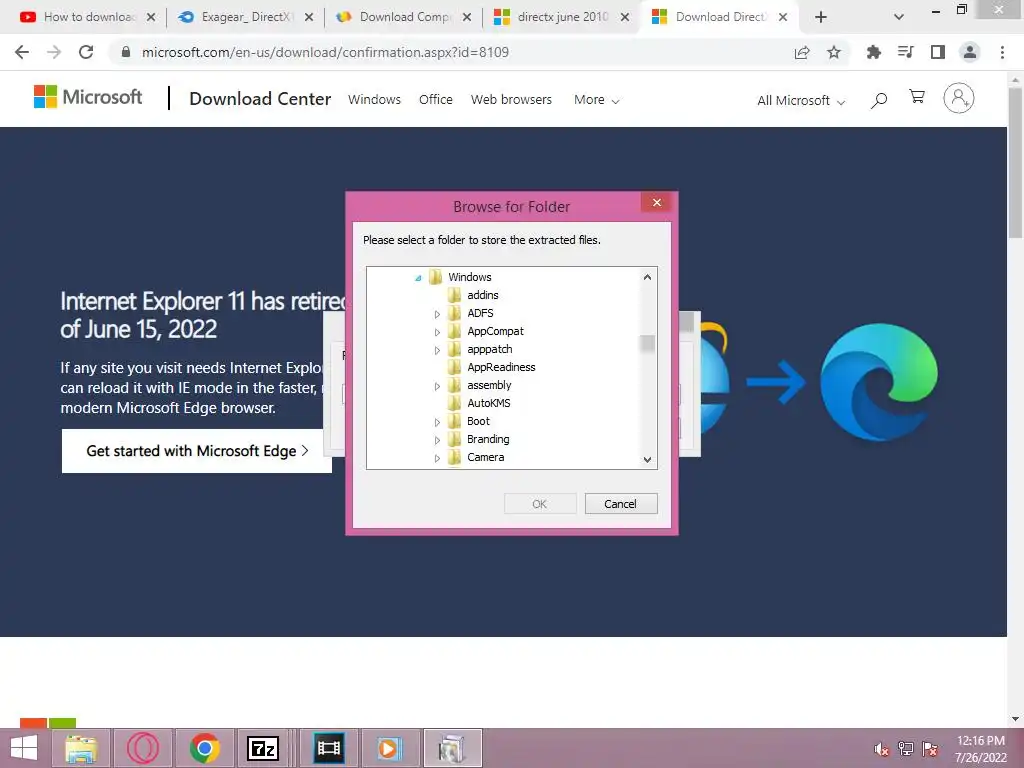This screenshot has width=1024, height=768.
Task: Close the Exagear_ DirectX tab
Action: pos(309,17)
